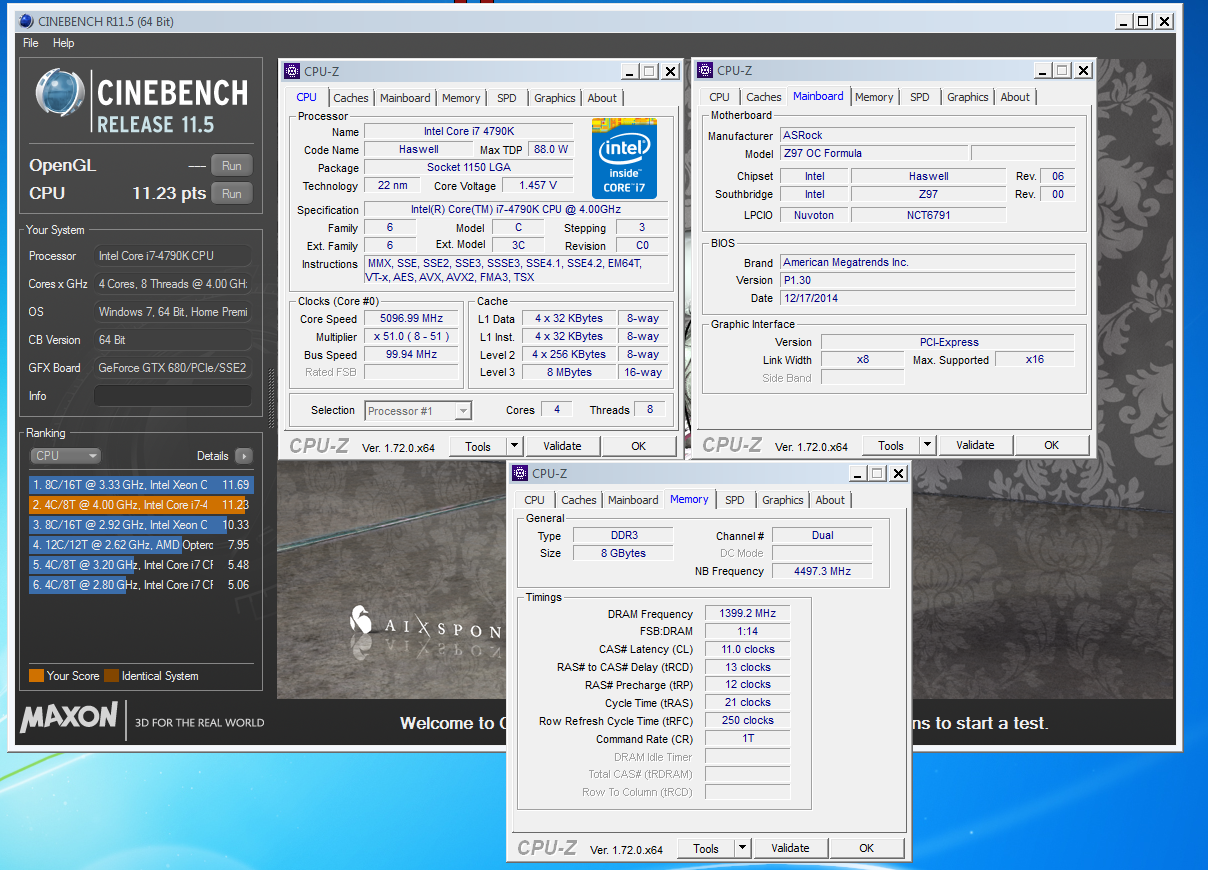Click Validate in Memory window
The image size is (1208, 870).
790,848
